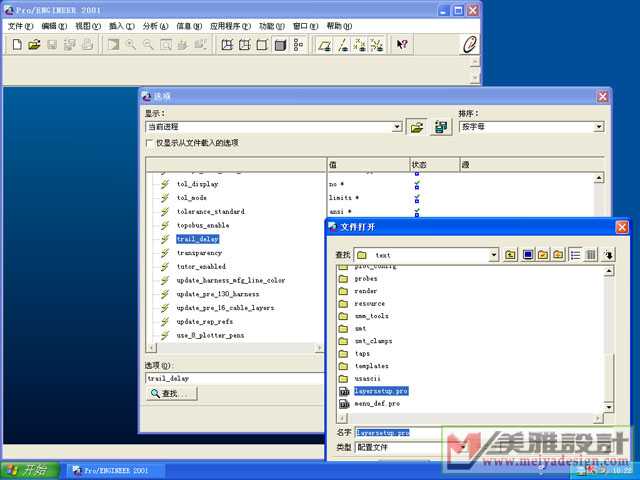Select the use_8_plotter_pens option row
This screenshot has height=480, width=640.
click(x=210, y=336)
